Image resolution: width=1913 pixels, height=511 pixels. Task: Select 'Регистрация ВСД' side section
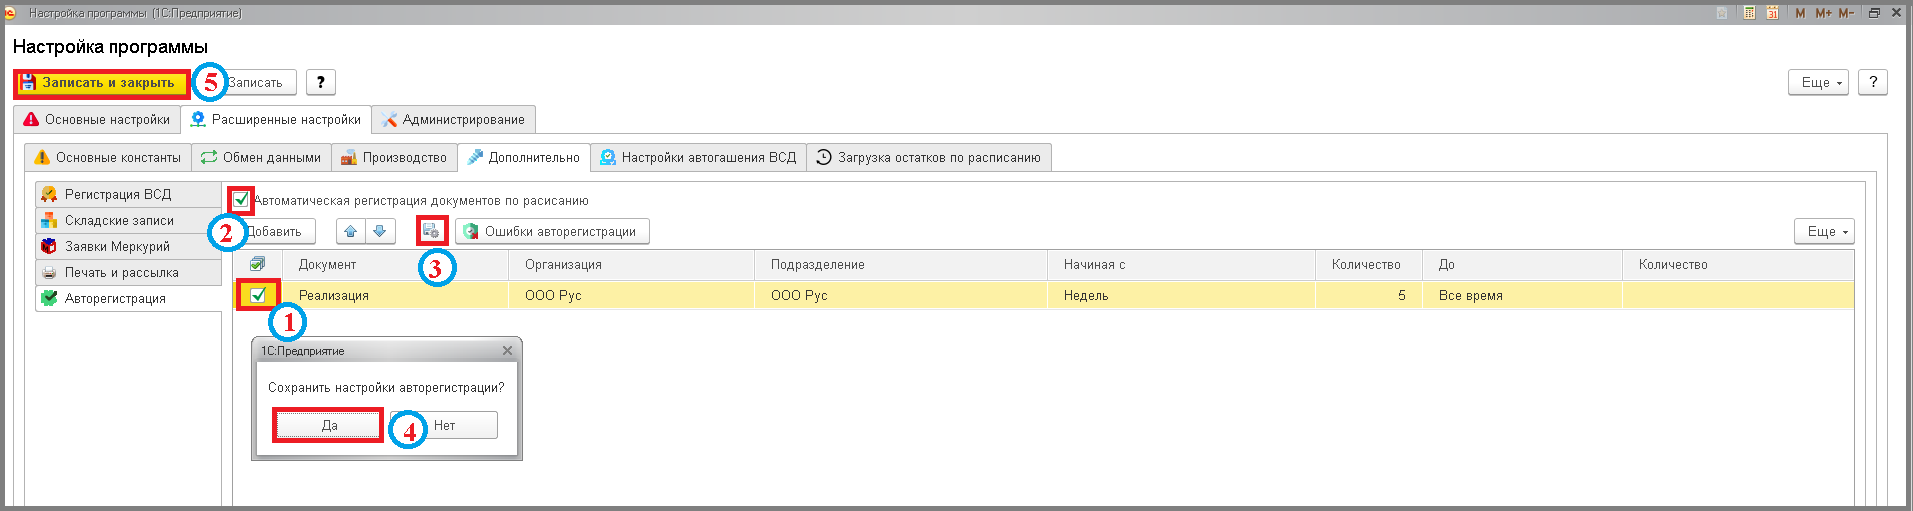tap(128, 194)
